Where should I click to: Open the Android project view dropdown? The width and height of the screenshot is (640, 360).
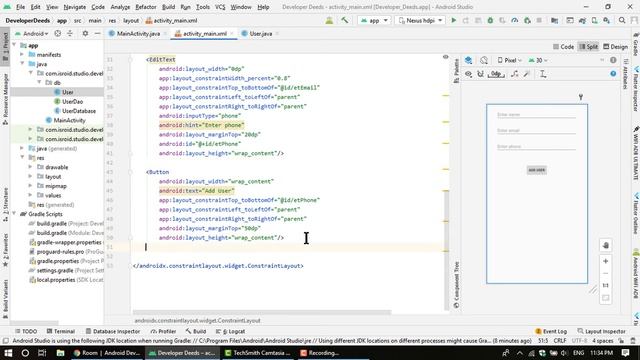(33, 33)
